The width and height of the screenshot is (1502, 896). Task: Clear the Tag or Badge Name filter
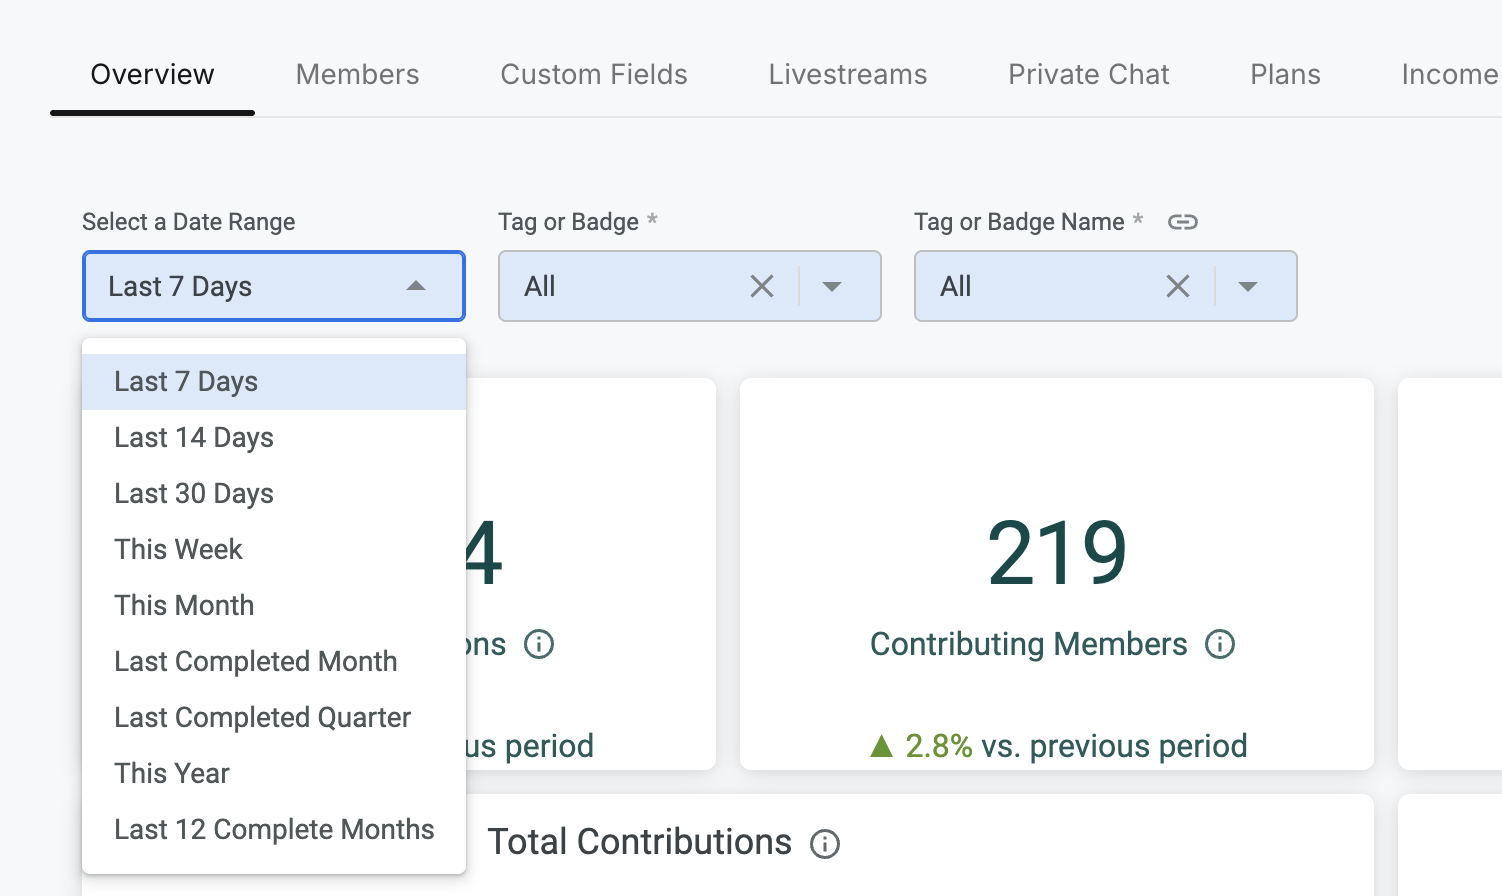coord(1178,287)
